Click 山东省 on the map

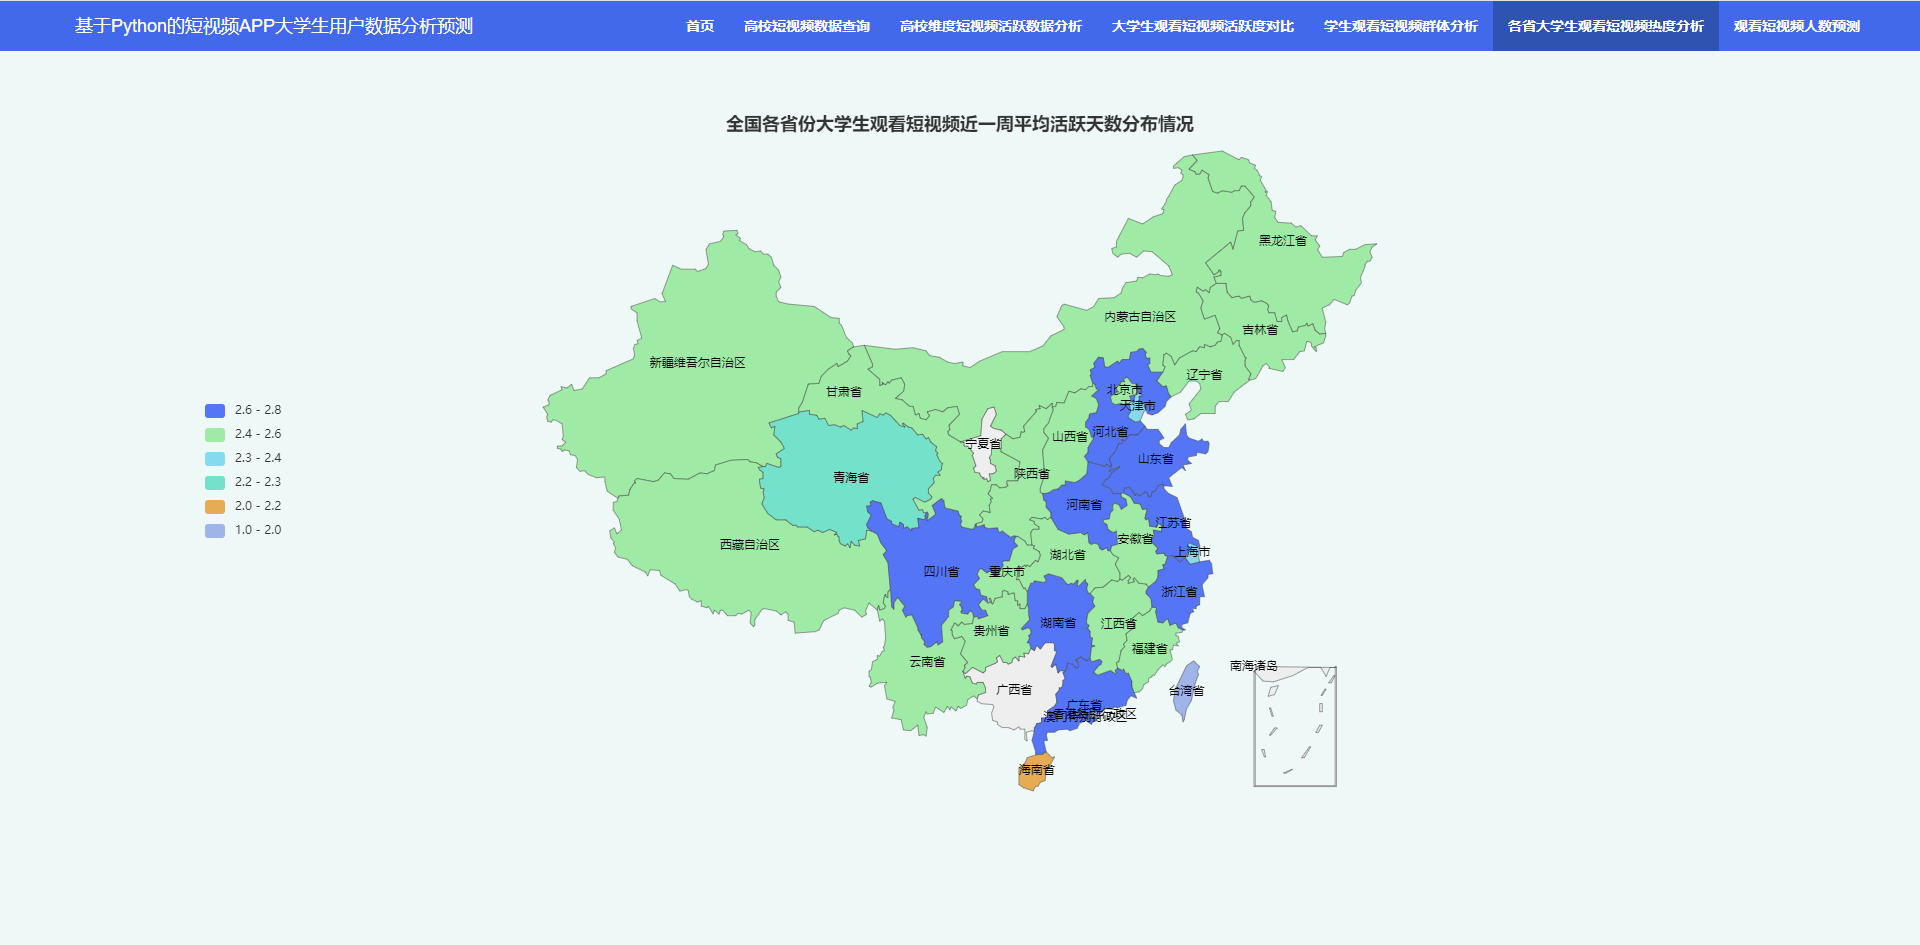[1155, 459]
